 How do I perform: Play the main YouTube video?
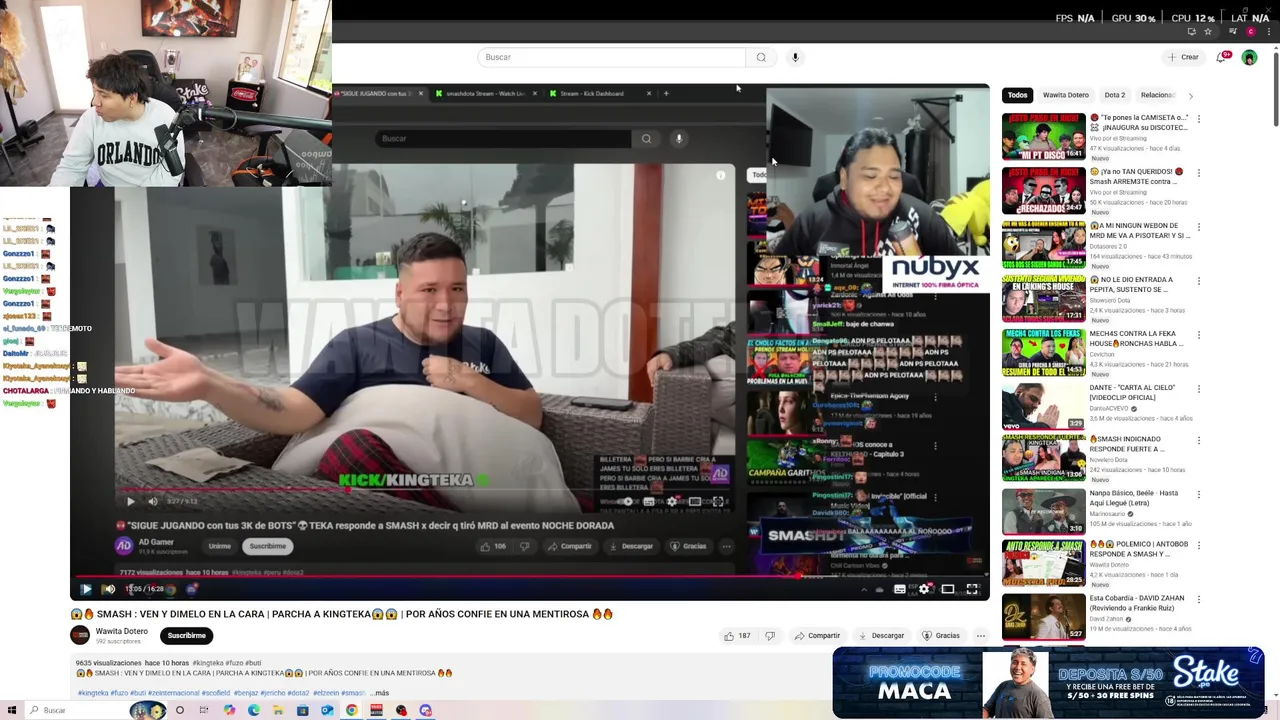tap(86, 589)
